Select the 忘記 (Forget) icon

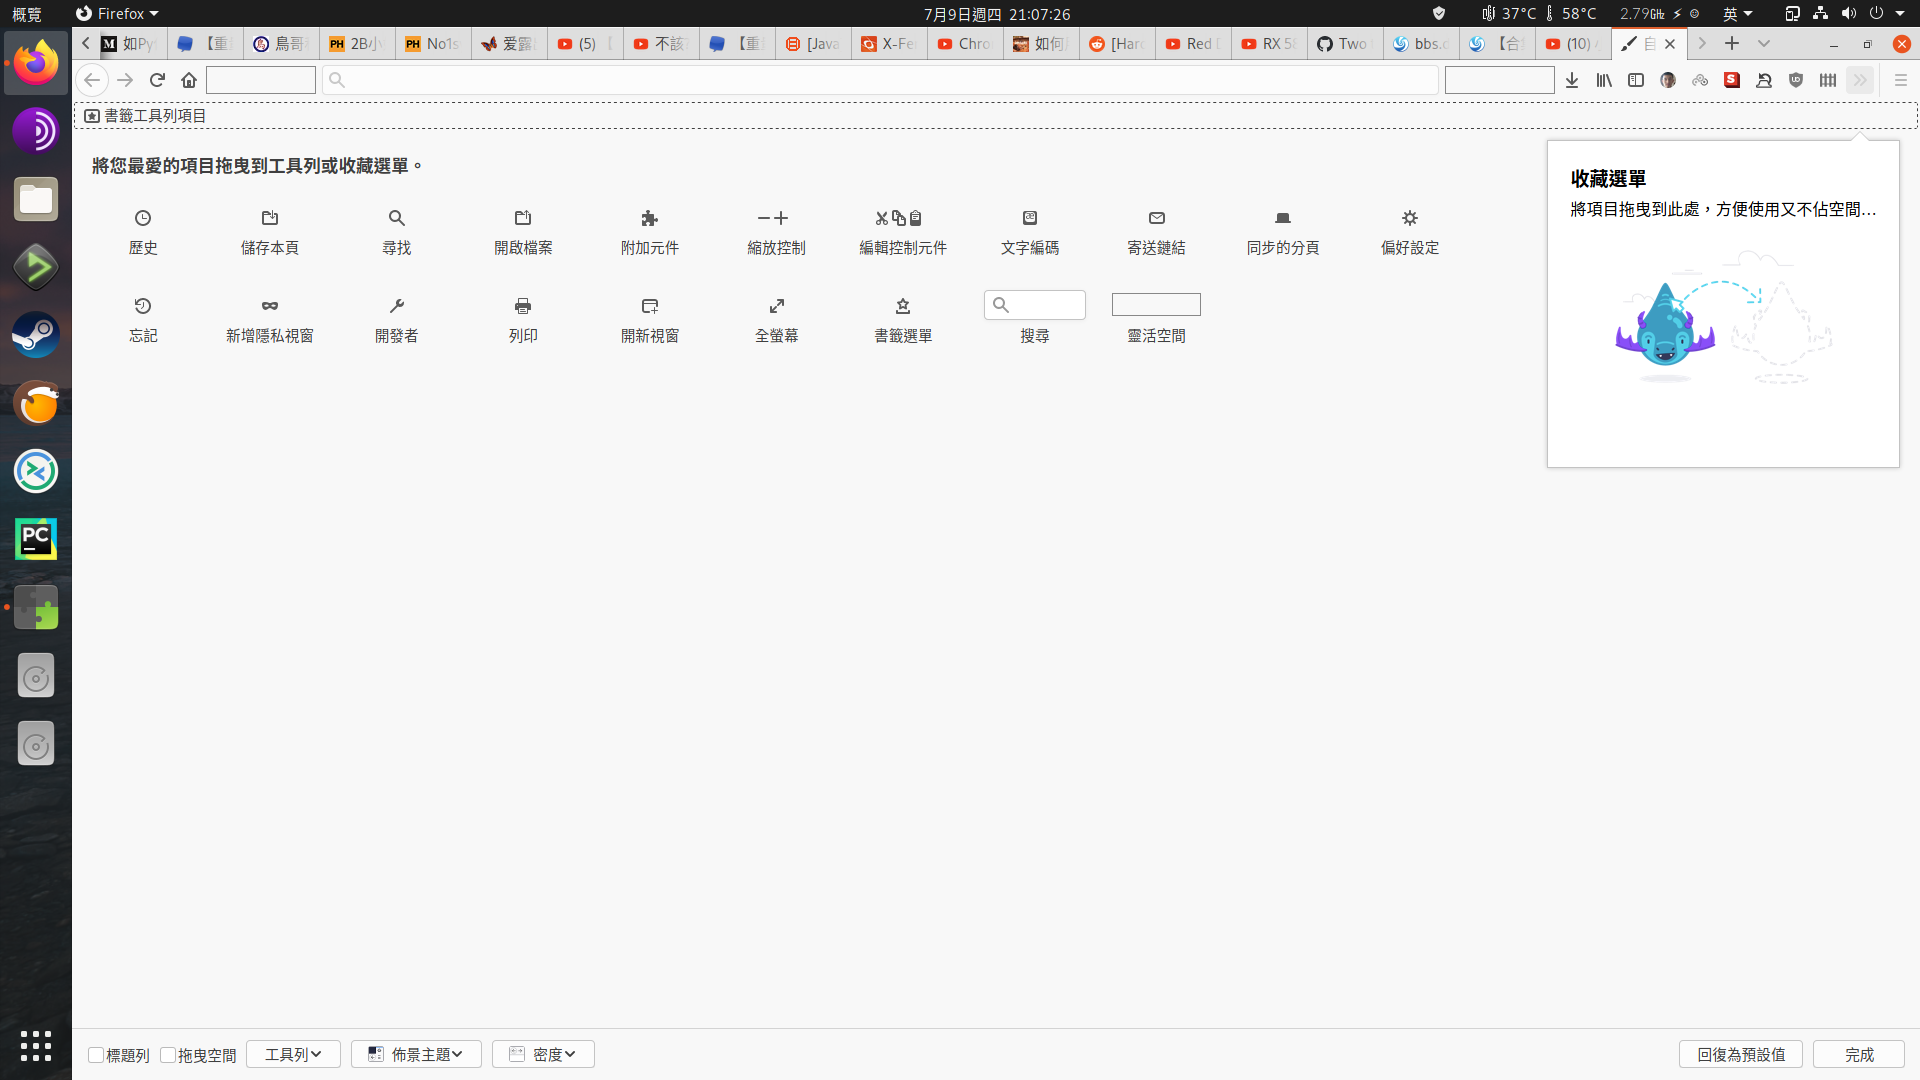click(143, 306)
